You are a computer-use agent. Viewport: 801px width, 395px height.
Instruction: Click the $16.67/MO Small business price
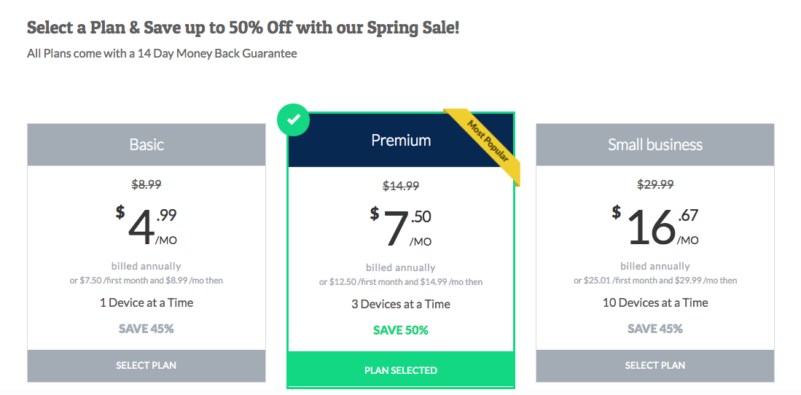click(655, 225)
